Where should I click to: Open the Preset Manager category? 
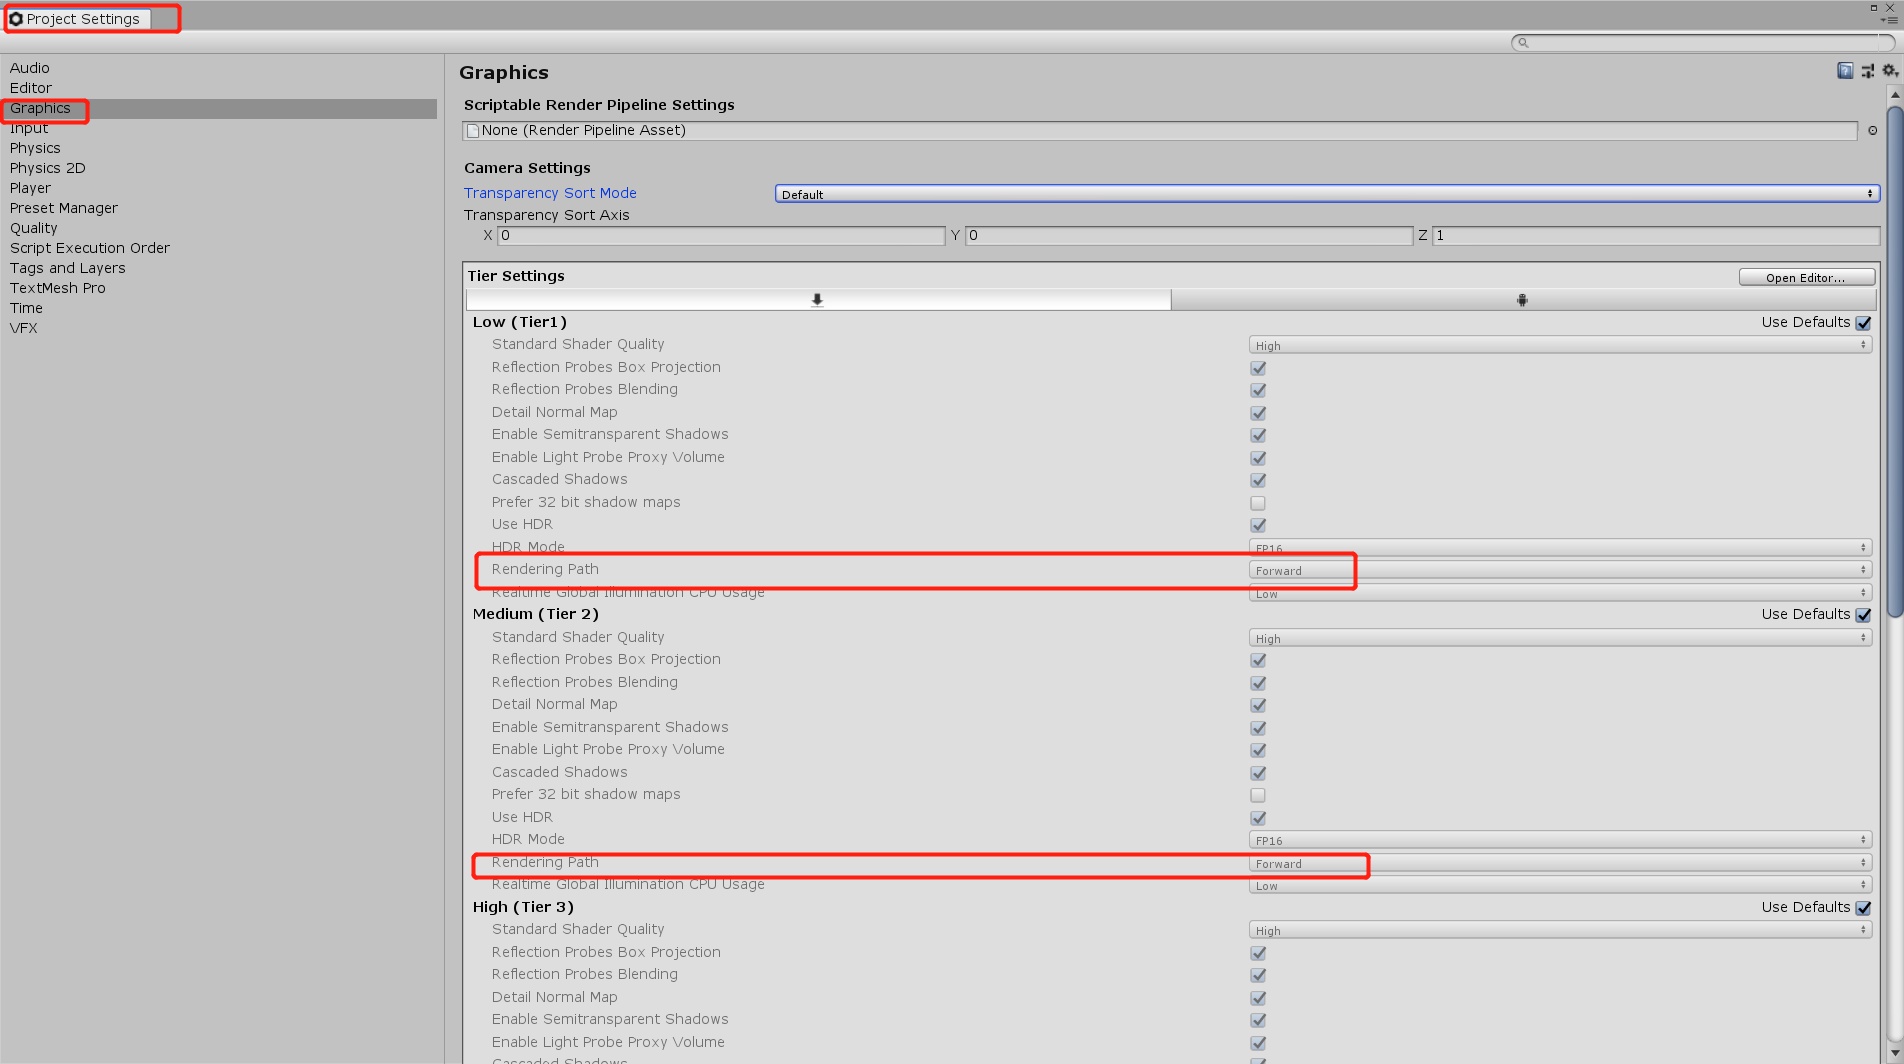click(x=64, y=208)
